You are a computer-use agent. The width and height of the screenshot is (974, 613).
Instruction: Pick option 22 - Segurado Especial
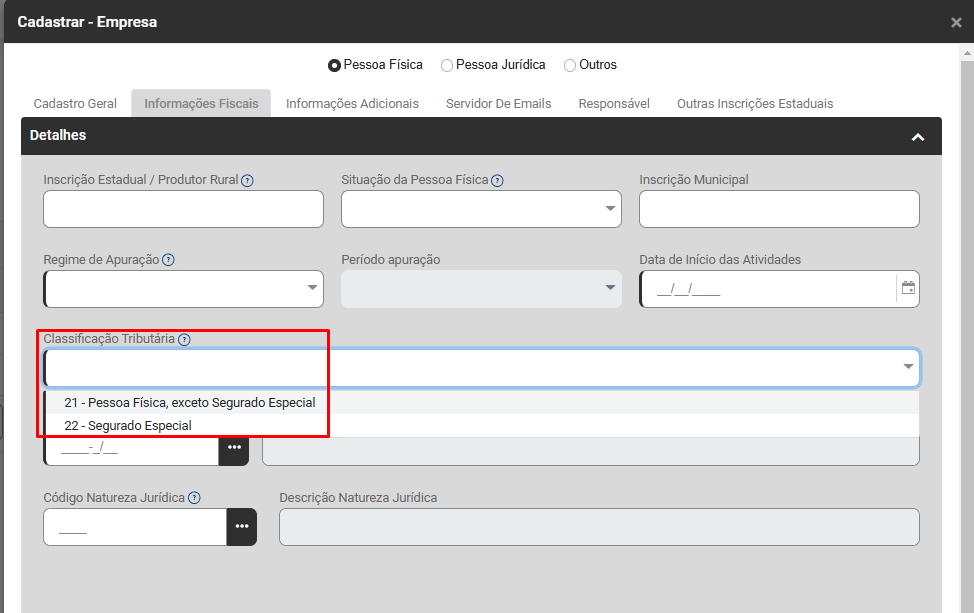tap(128, 426)
